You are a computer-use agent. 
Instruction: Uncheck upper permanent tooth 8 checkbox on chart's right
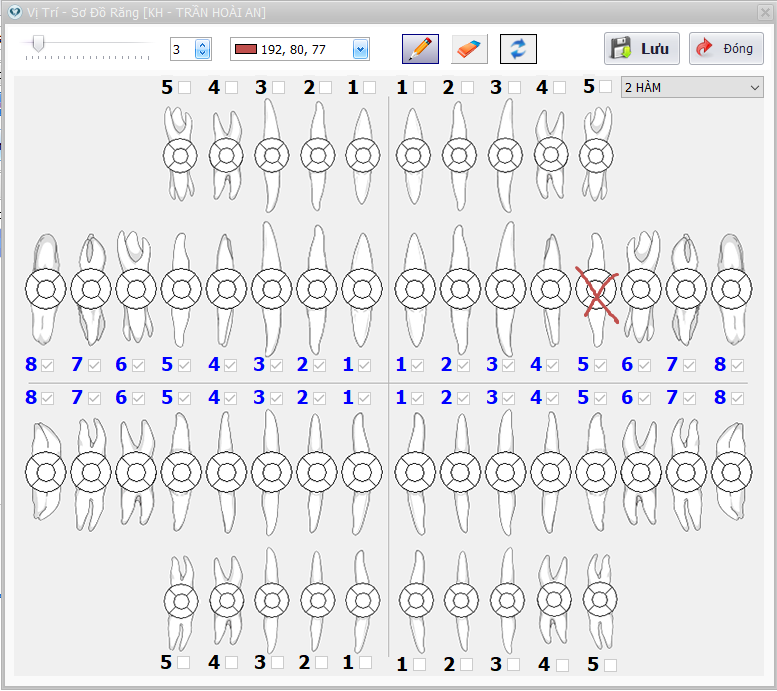(737, 365)
